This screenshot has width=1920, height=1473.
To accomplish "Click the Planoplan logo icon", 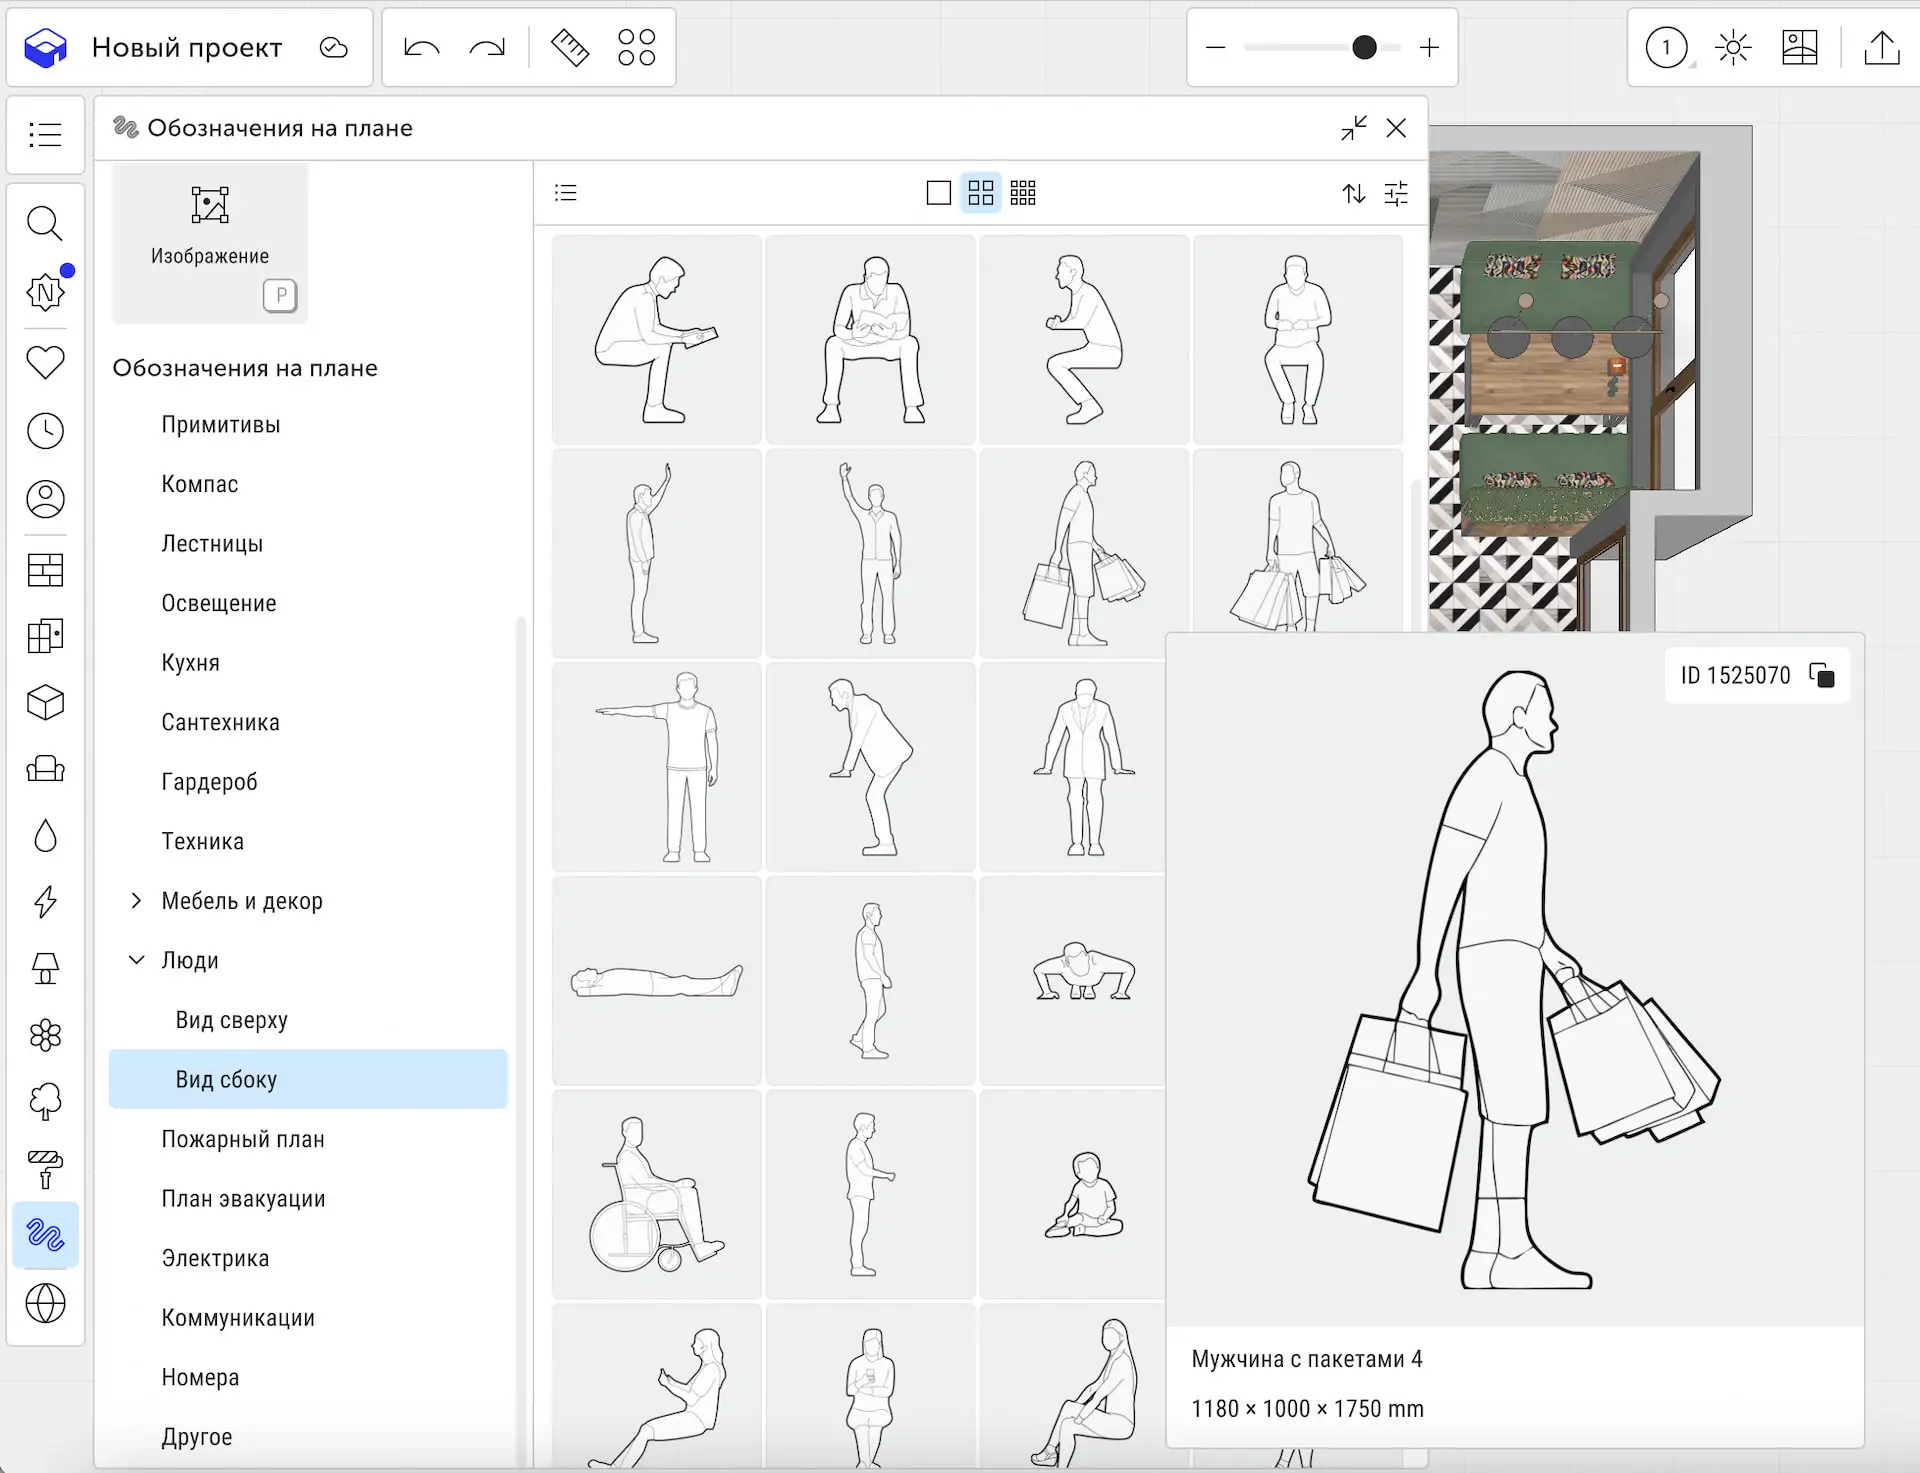I will [45, 47].
